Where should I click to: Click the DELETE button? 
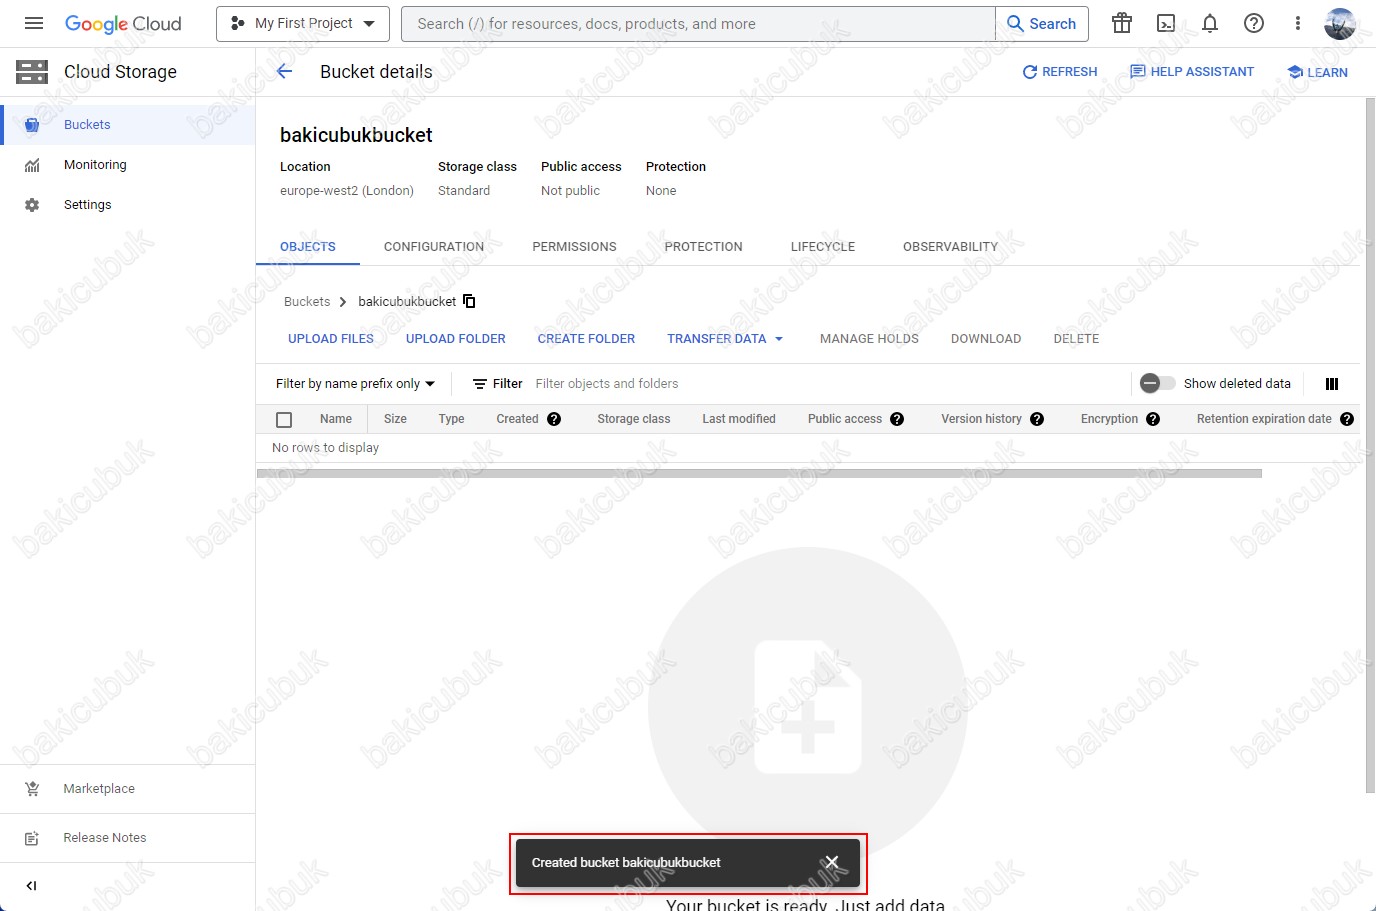coord(1076,339)
